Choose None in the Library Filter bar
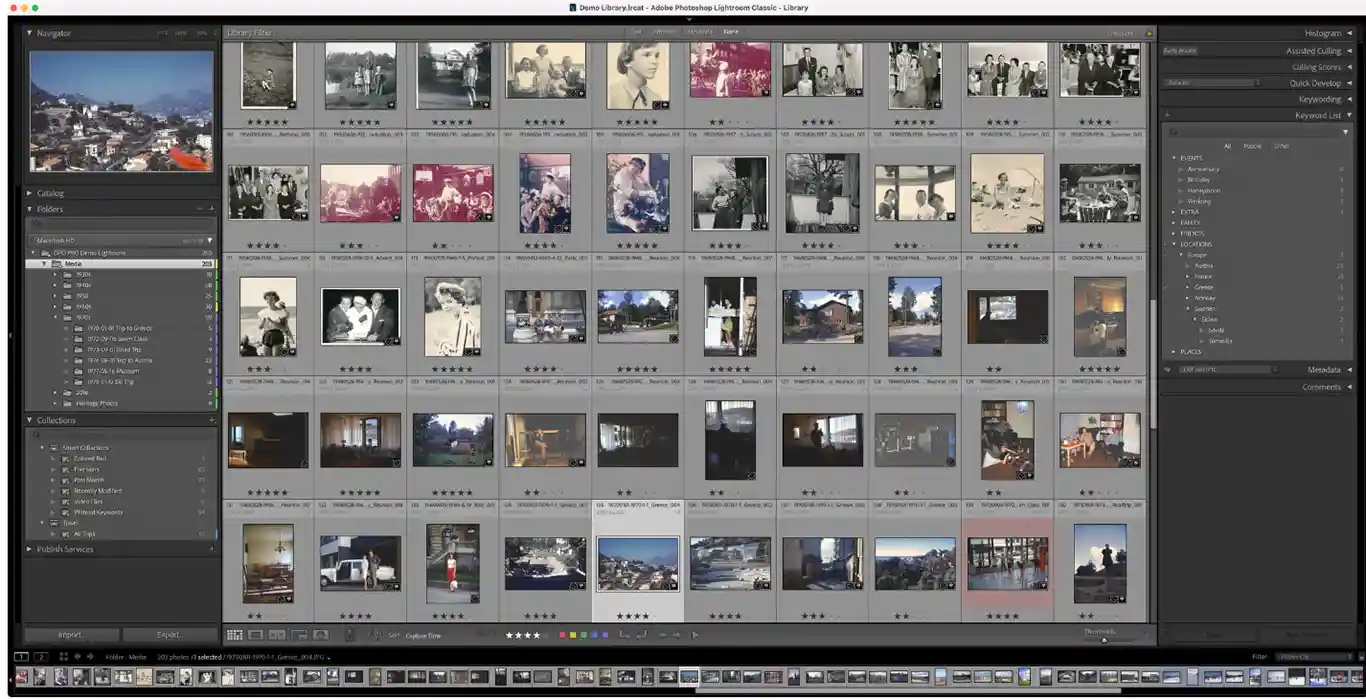1366x699 pixels. click(731, 32)
